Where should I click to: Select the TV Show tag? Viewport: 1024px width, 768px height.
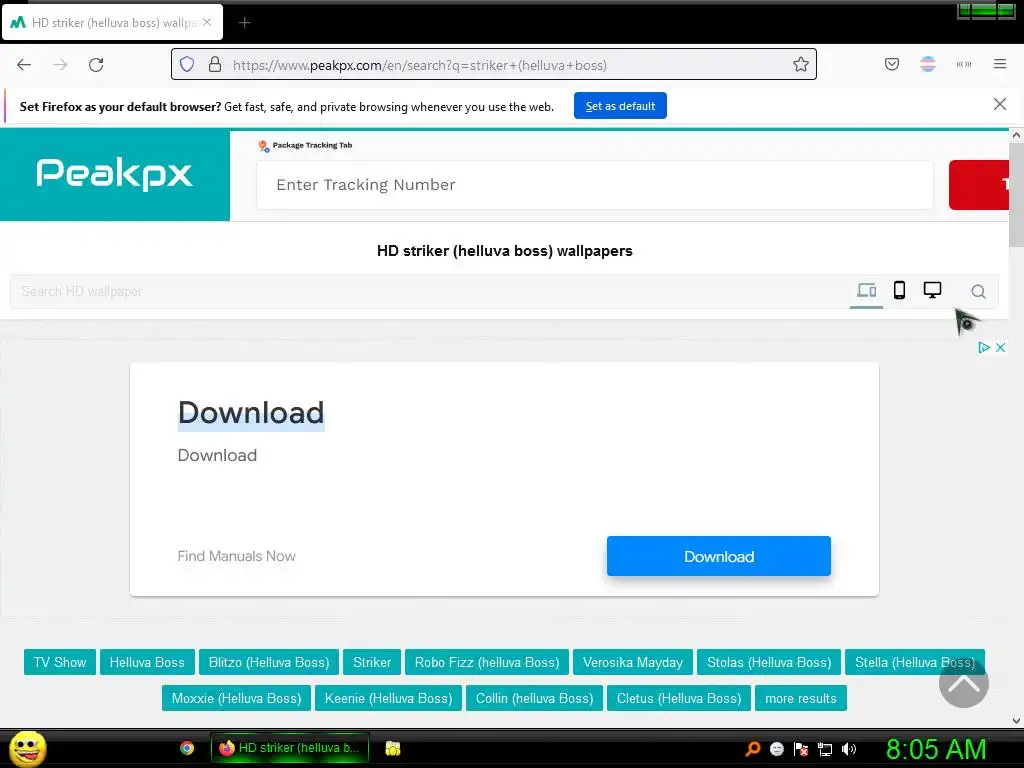click(x=60, y=662)
